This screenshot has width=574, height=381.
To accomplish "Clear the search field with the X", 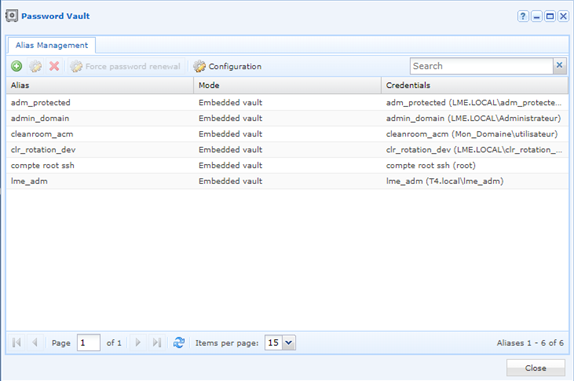I will tap(559, 66).
